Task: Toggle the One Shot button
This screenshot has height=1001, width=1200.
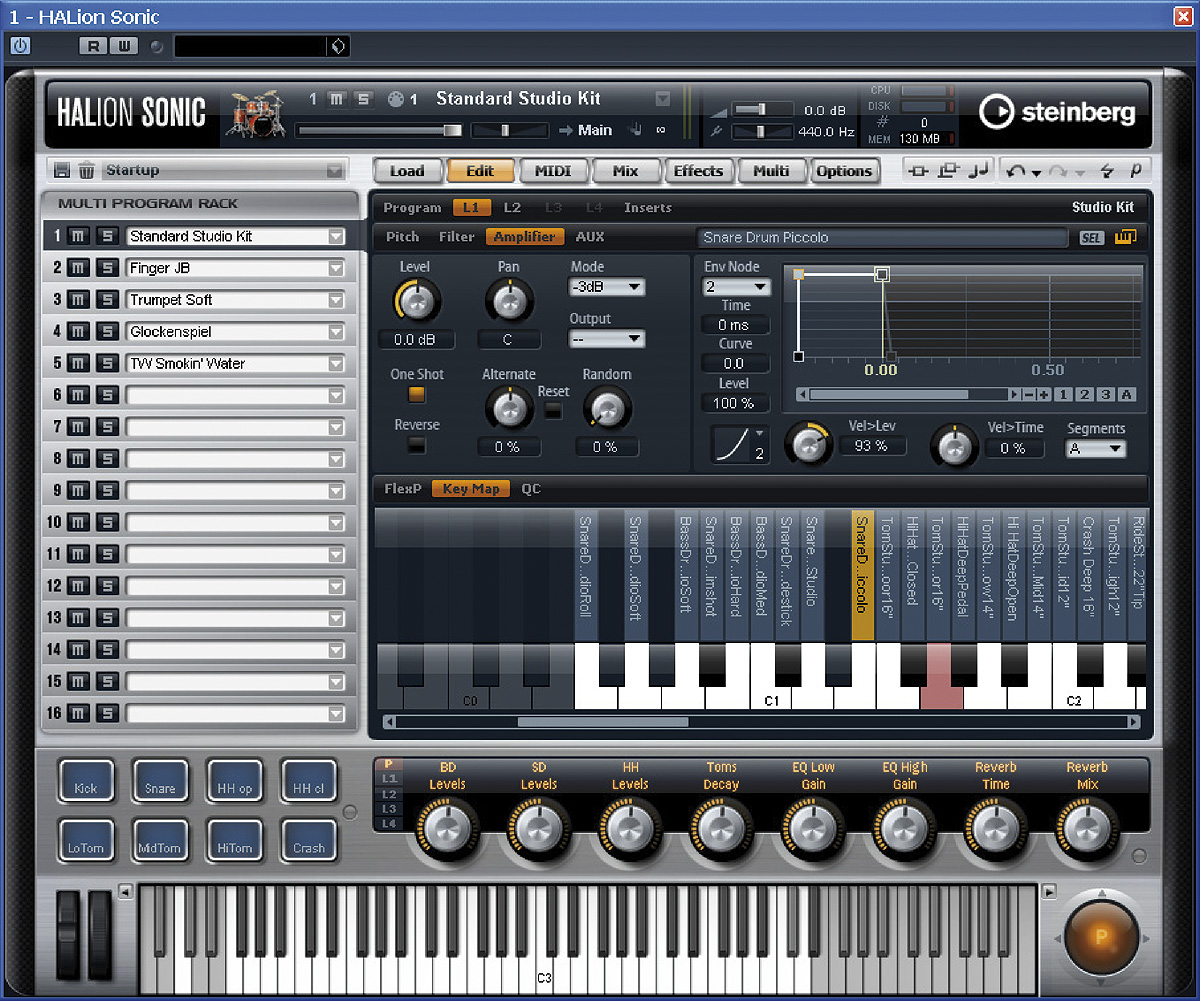Action: pos(416,395)
